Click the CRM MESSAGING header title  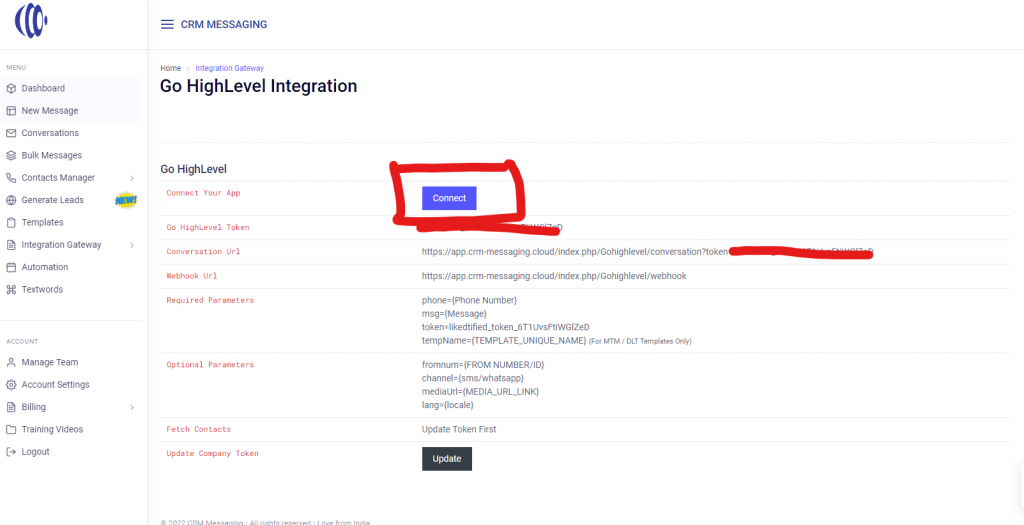coord(224,25)
